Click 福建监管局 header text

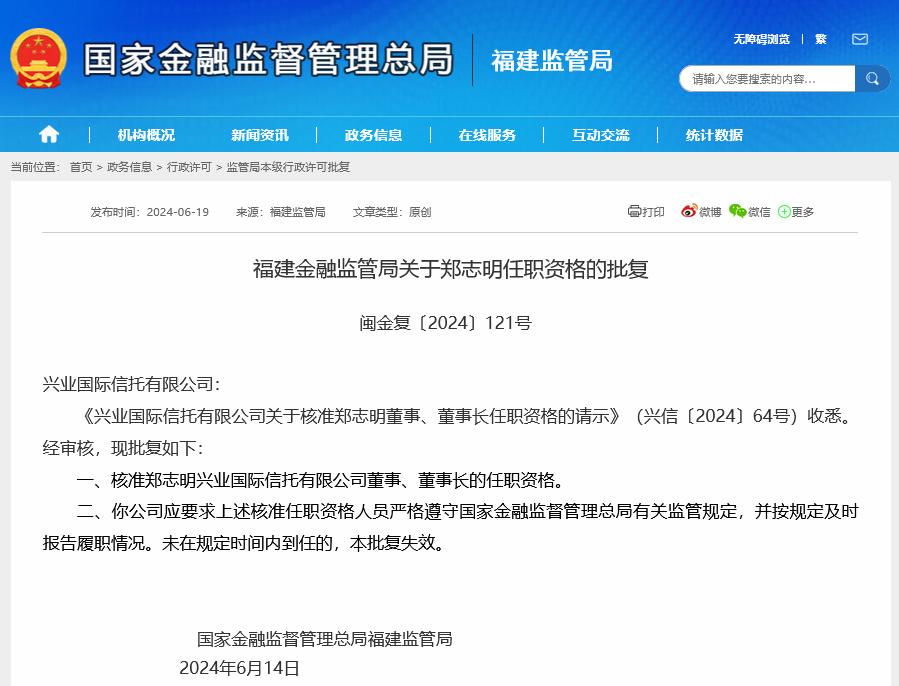tap(552, 60)
